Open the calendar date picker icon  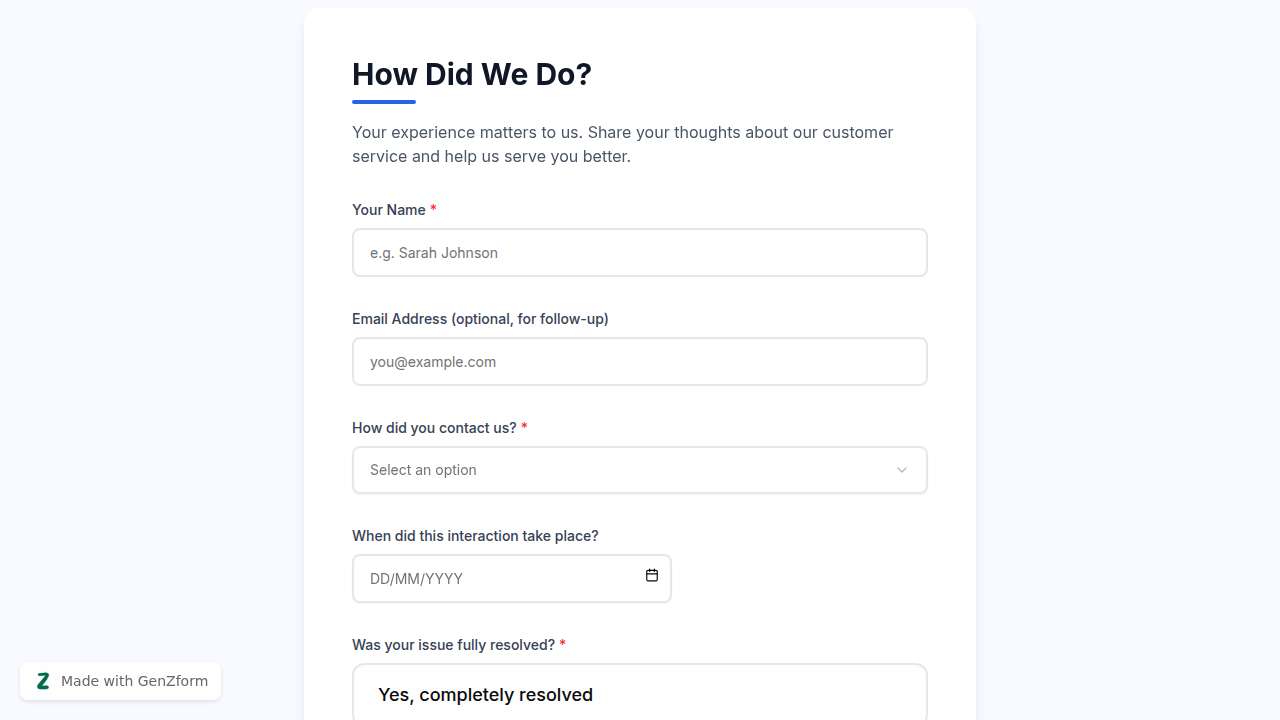point(651,576)
